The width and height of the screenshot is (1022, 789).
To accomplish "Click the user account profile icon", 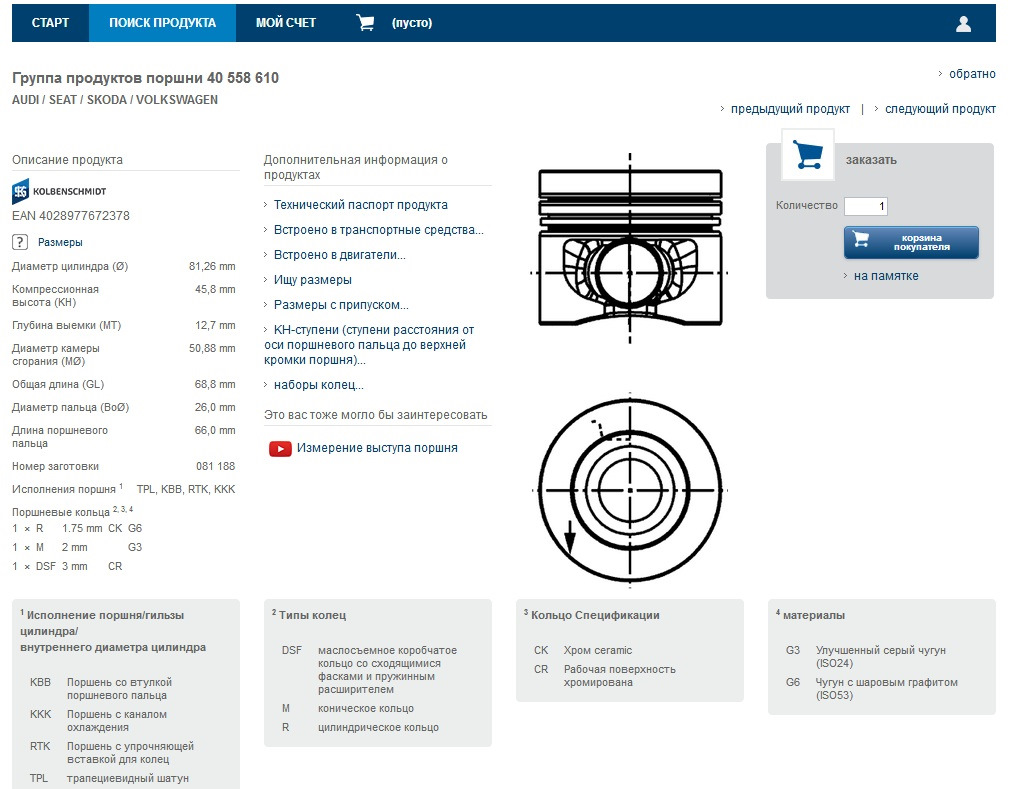I will pyautogui.click(x=963, y=24).
